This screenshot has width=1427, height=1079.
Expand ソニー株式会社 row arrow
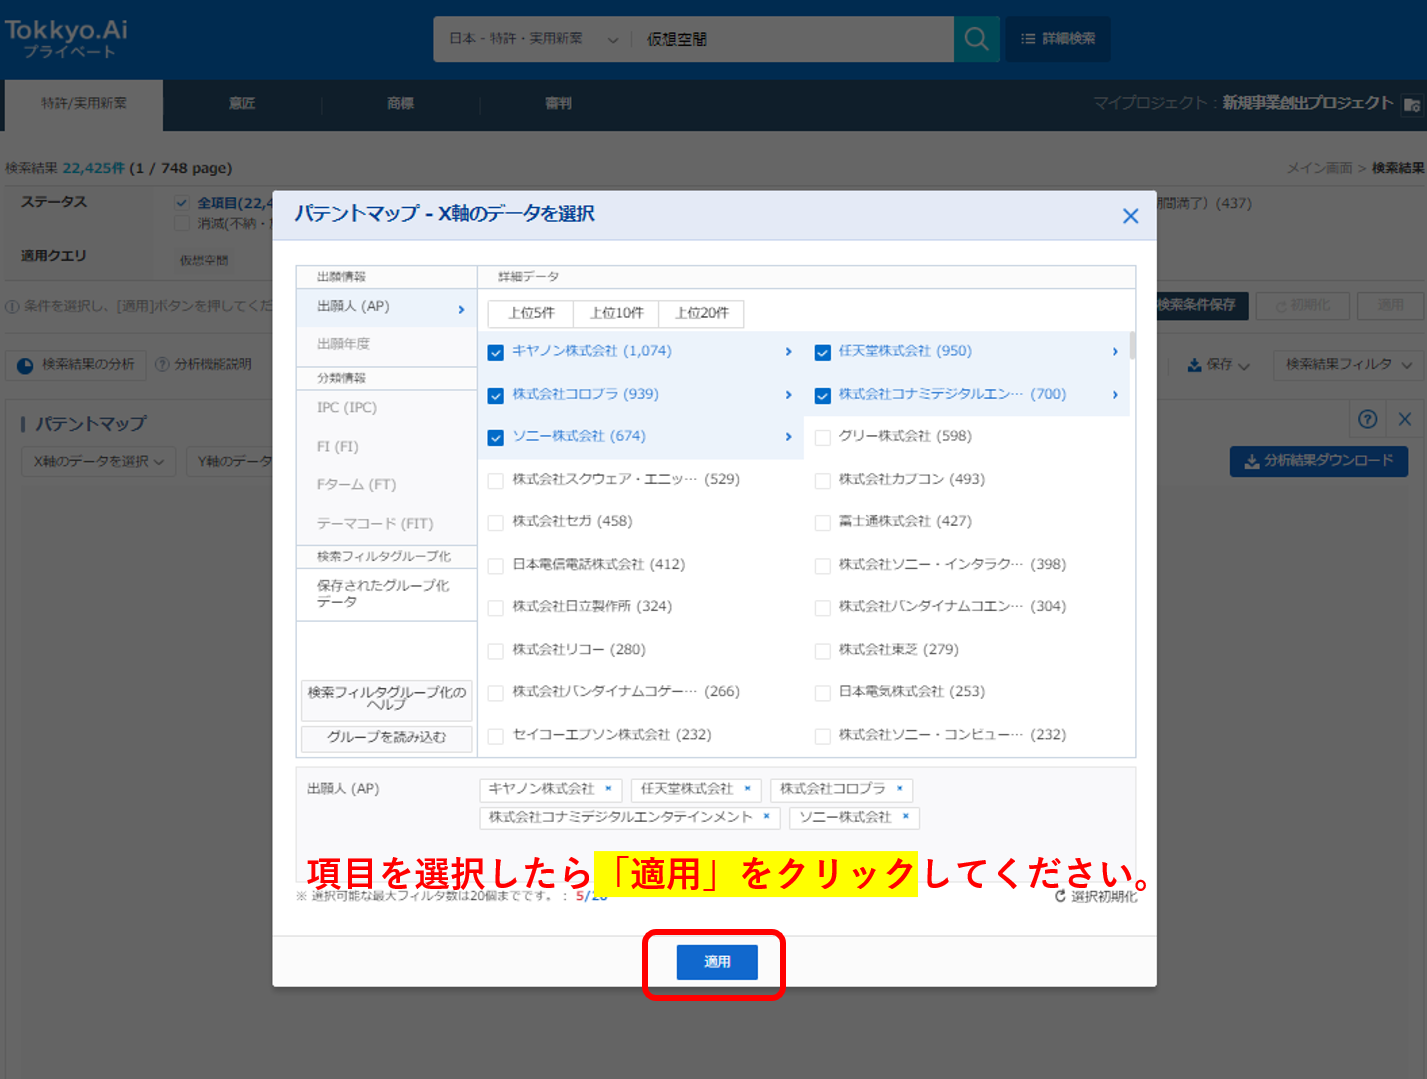788,436
